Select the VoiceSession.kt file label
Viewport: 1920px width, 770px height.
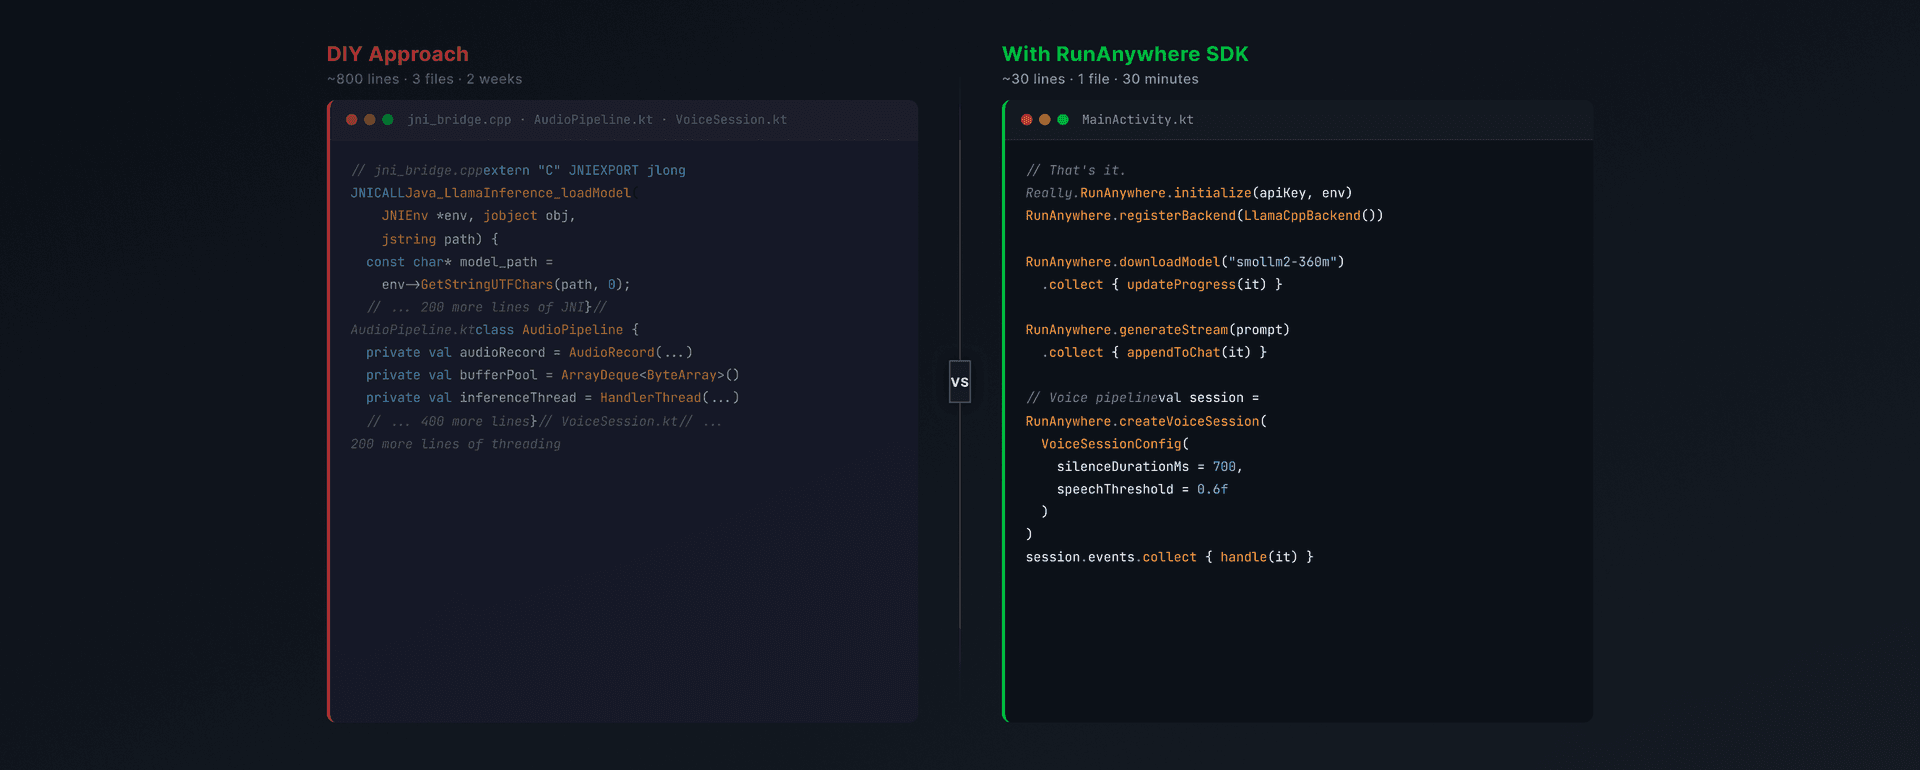coord(731,120)
